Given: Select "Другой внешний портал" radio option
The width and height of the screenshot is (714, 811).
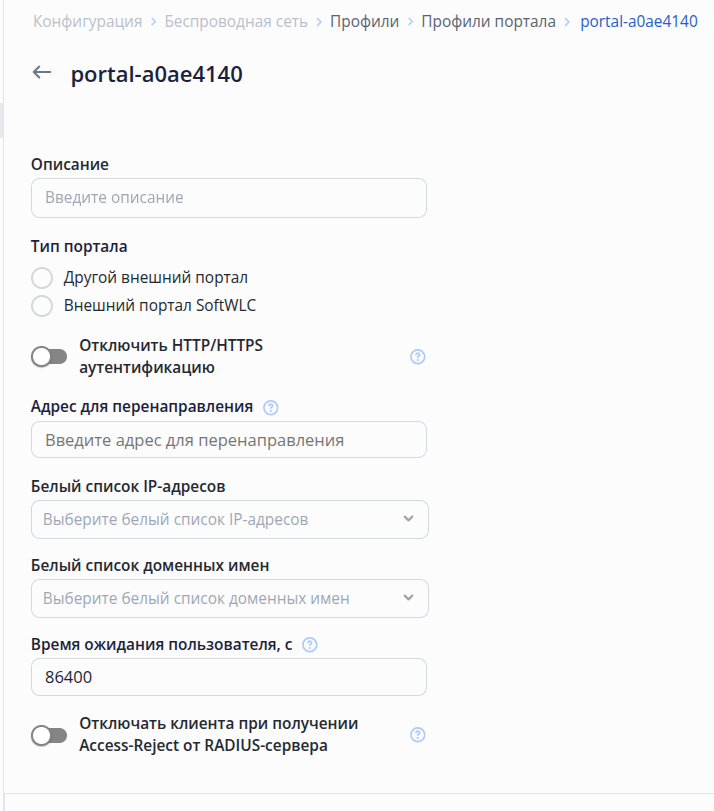Looking at the screenshot, I should pyautogui.click(x=42, y=278).
